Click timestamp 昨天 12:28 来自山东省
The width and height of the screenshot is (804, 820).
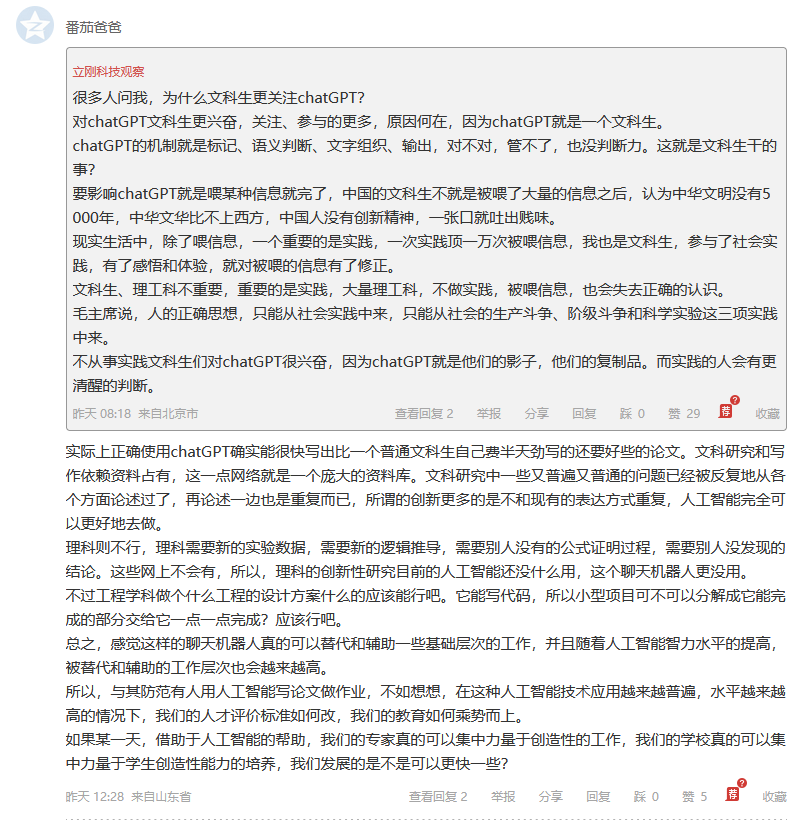click(128, 796)
